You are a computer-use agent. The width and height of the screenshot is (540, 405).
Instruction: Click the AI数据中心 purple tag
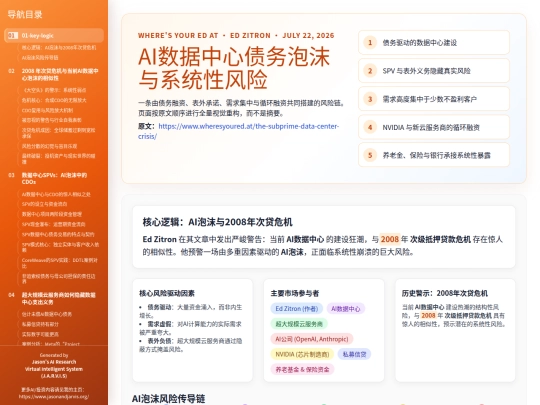pos(345,309)
